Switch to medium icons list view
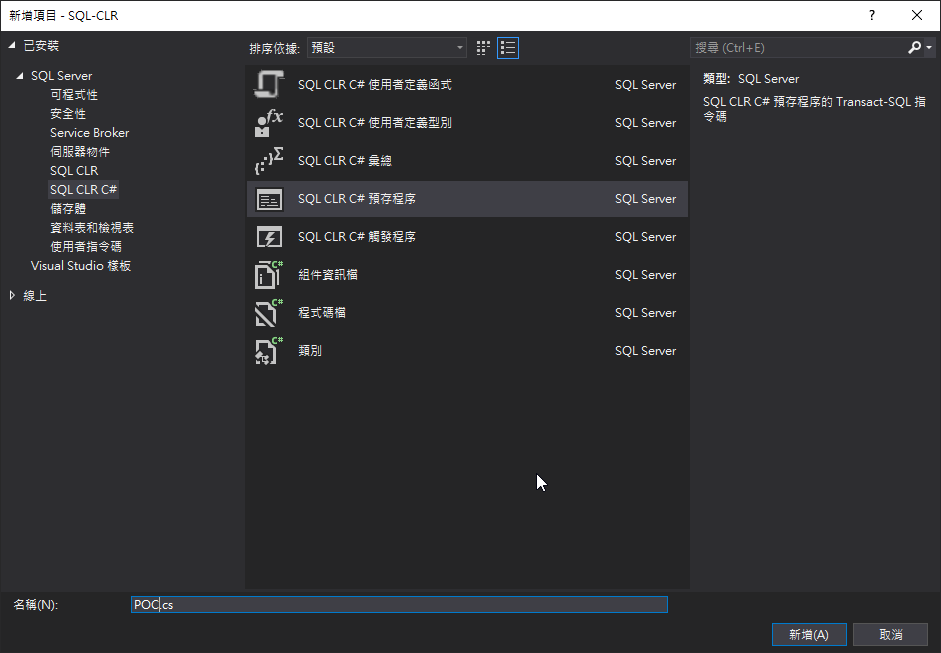 [508, 47]
